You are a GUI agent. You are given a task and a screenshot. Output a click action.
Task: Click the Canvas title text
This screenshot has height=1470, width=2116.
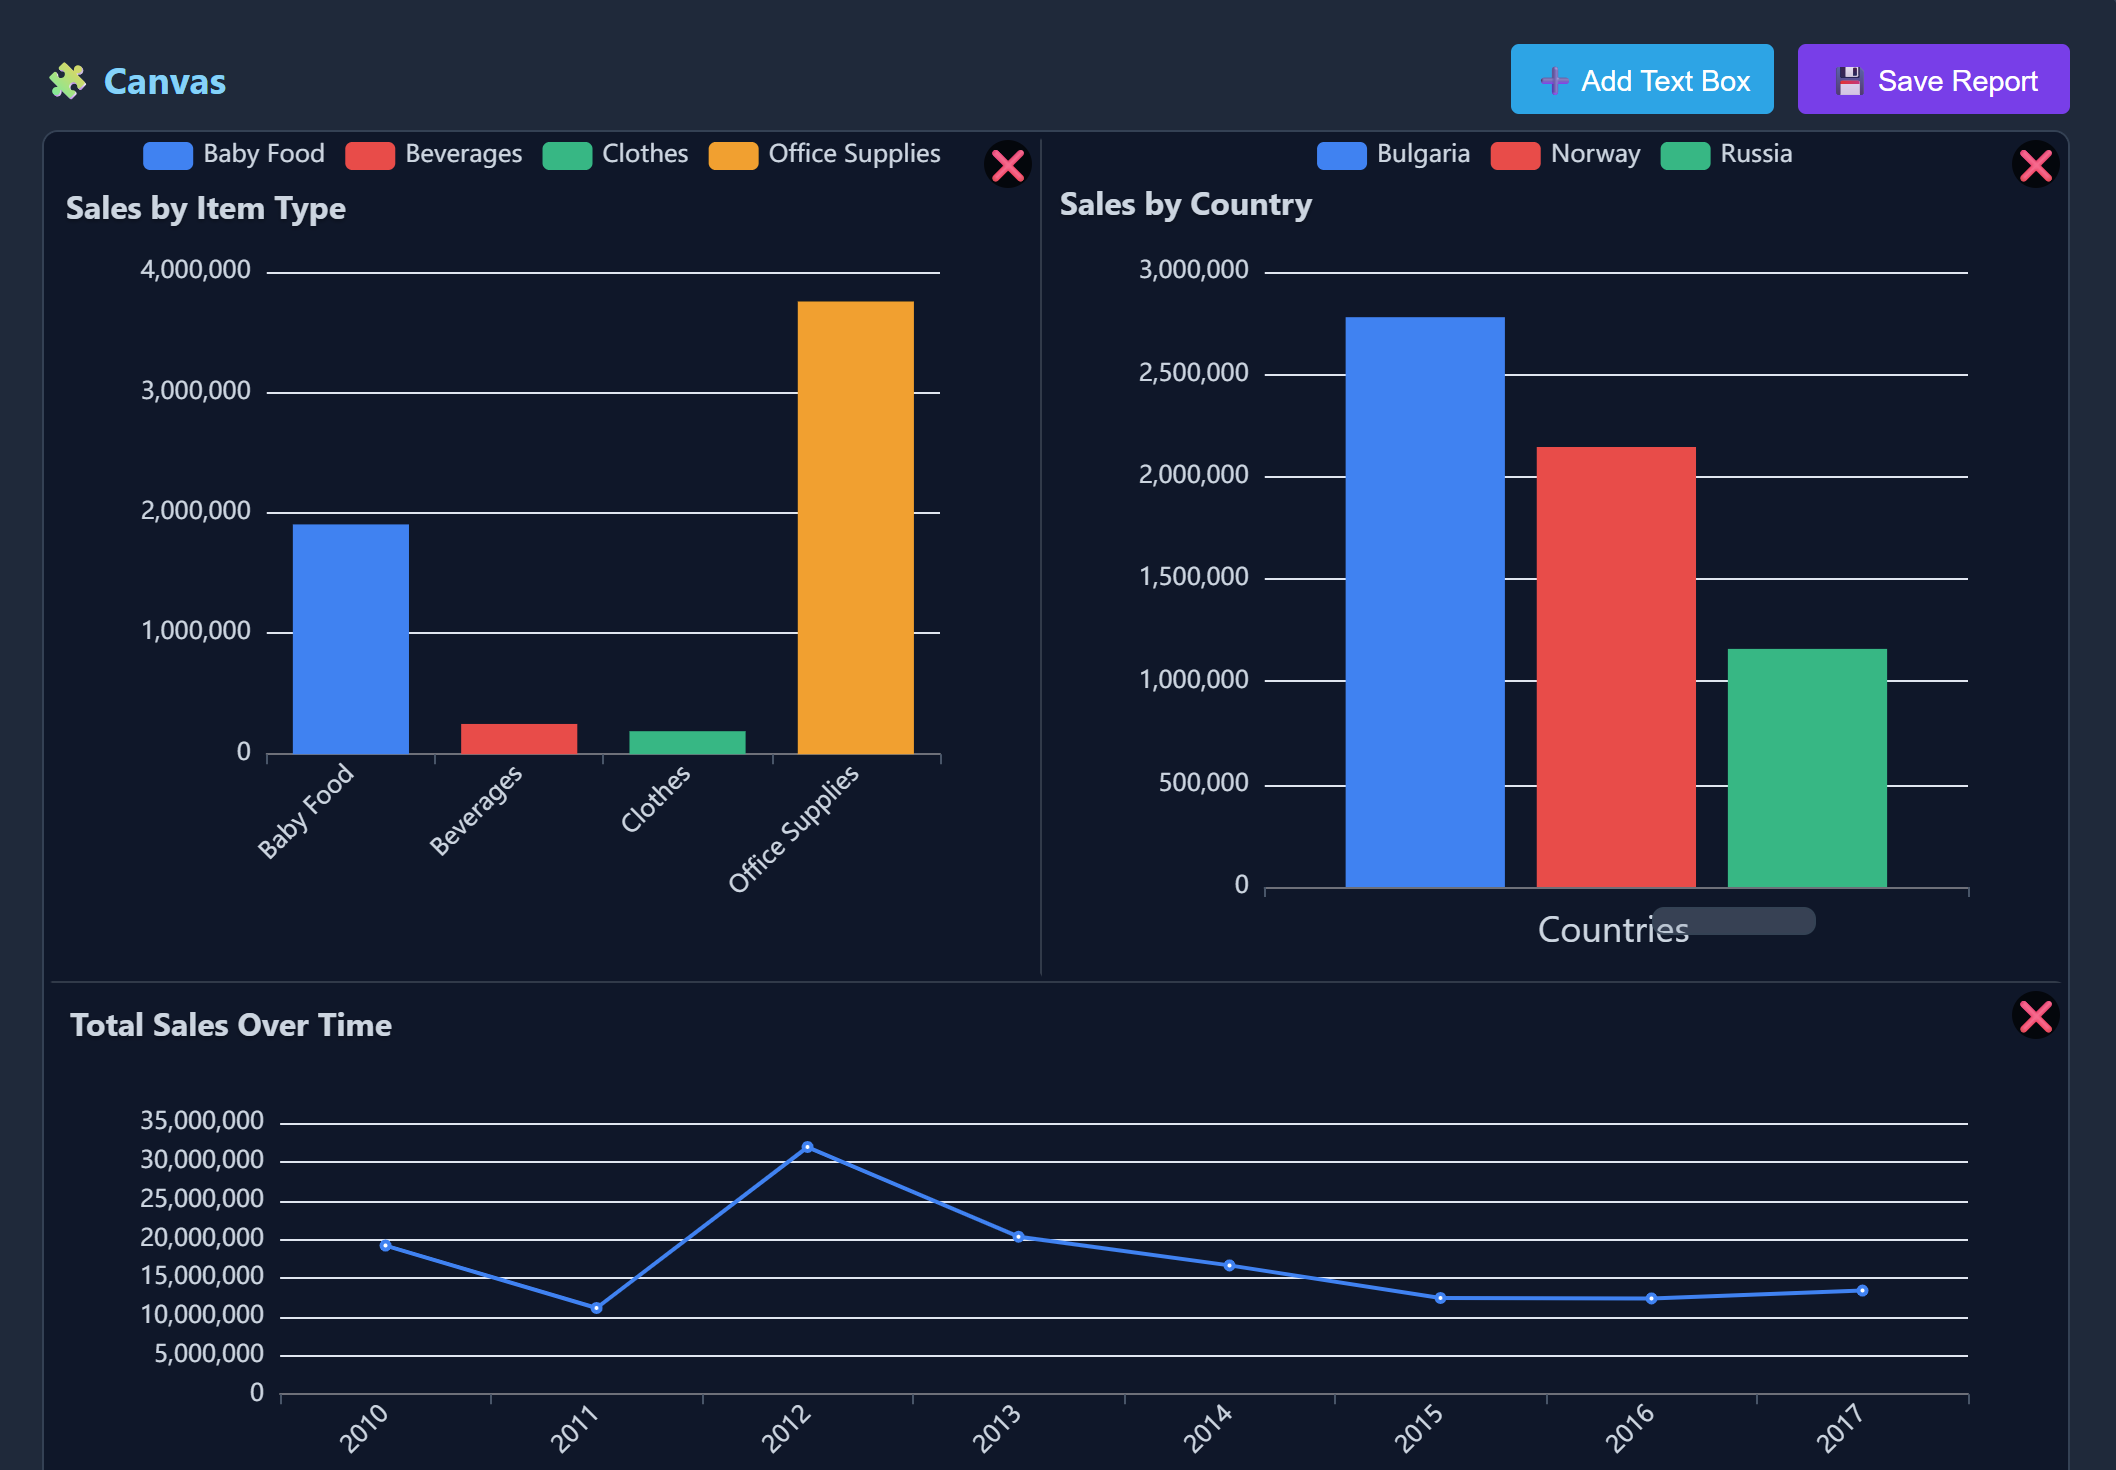[163, 81]
